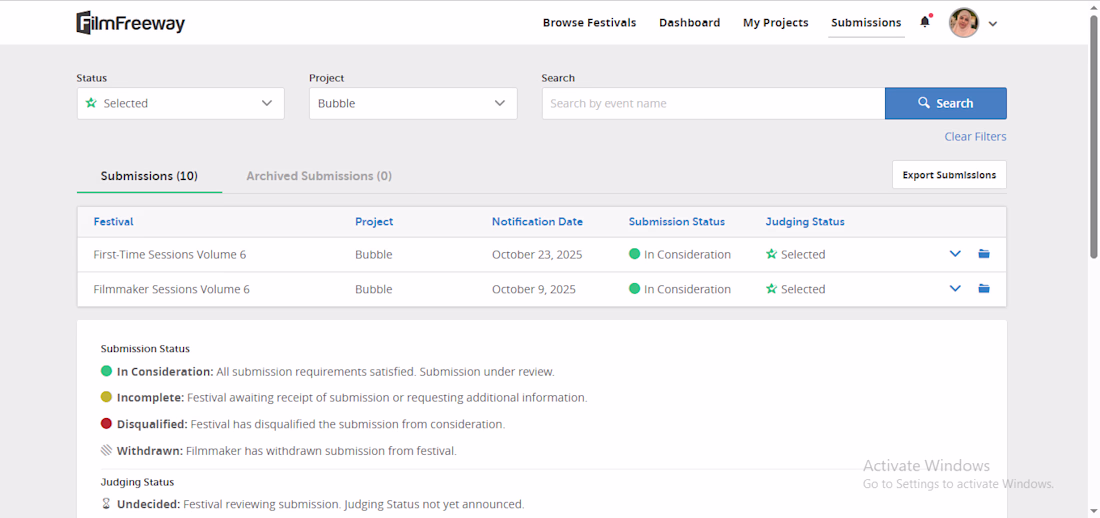Open the notifications bell

click(925, 22)
